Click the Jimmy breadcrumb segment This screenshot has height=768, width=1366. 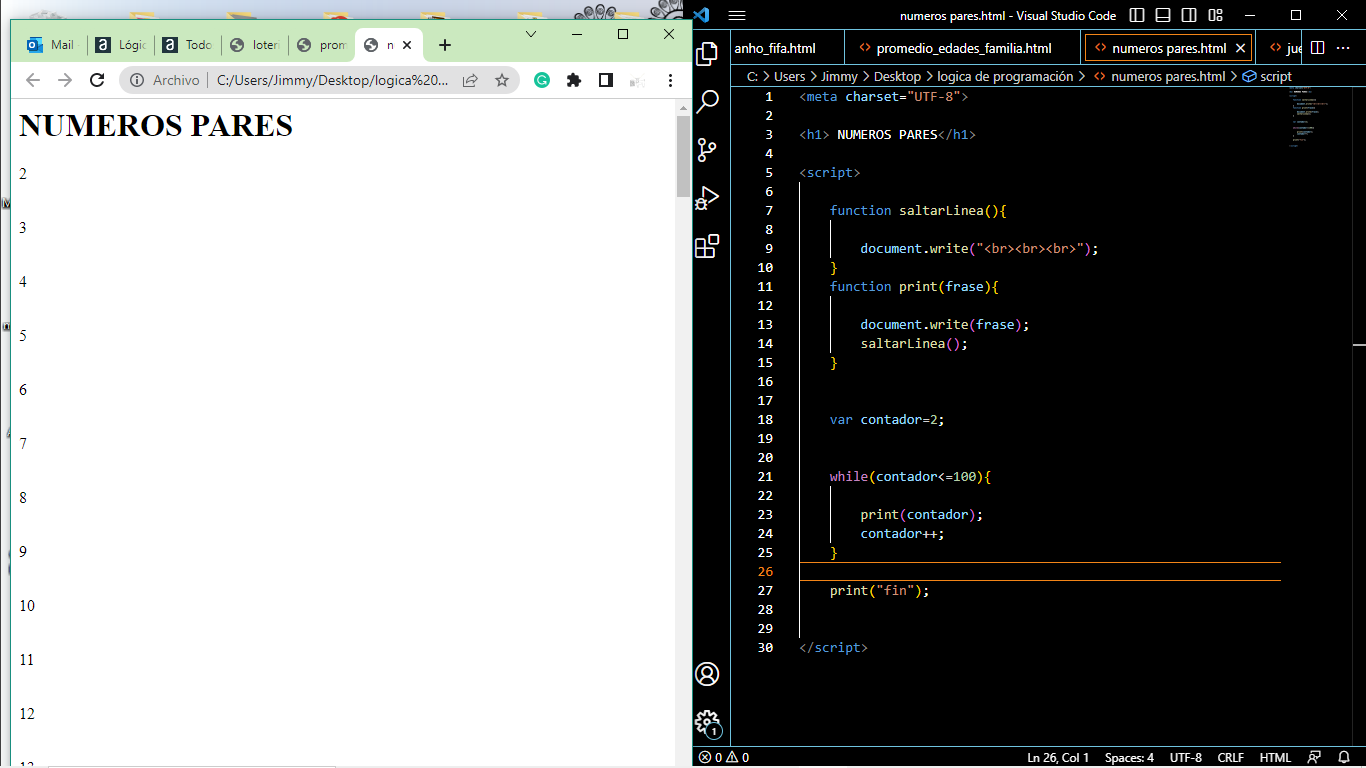[840, 76]
